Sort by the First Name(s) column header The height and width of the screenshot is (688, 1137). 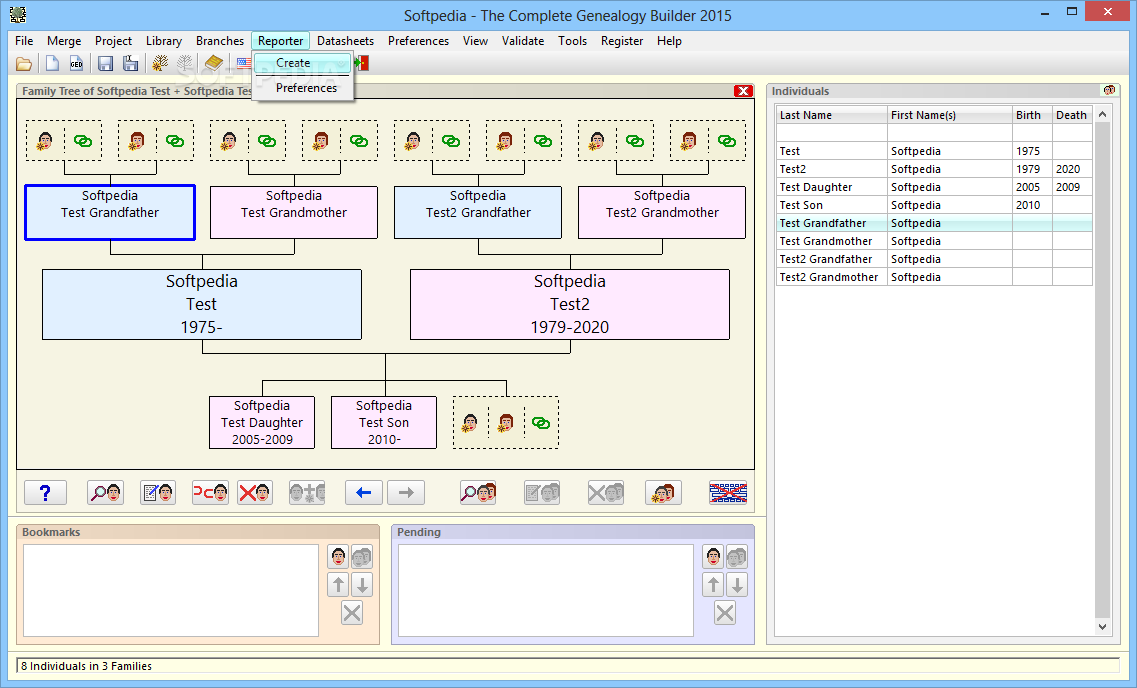pos(950,115)
